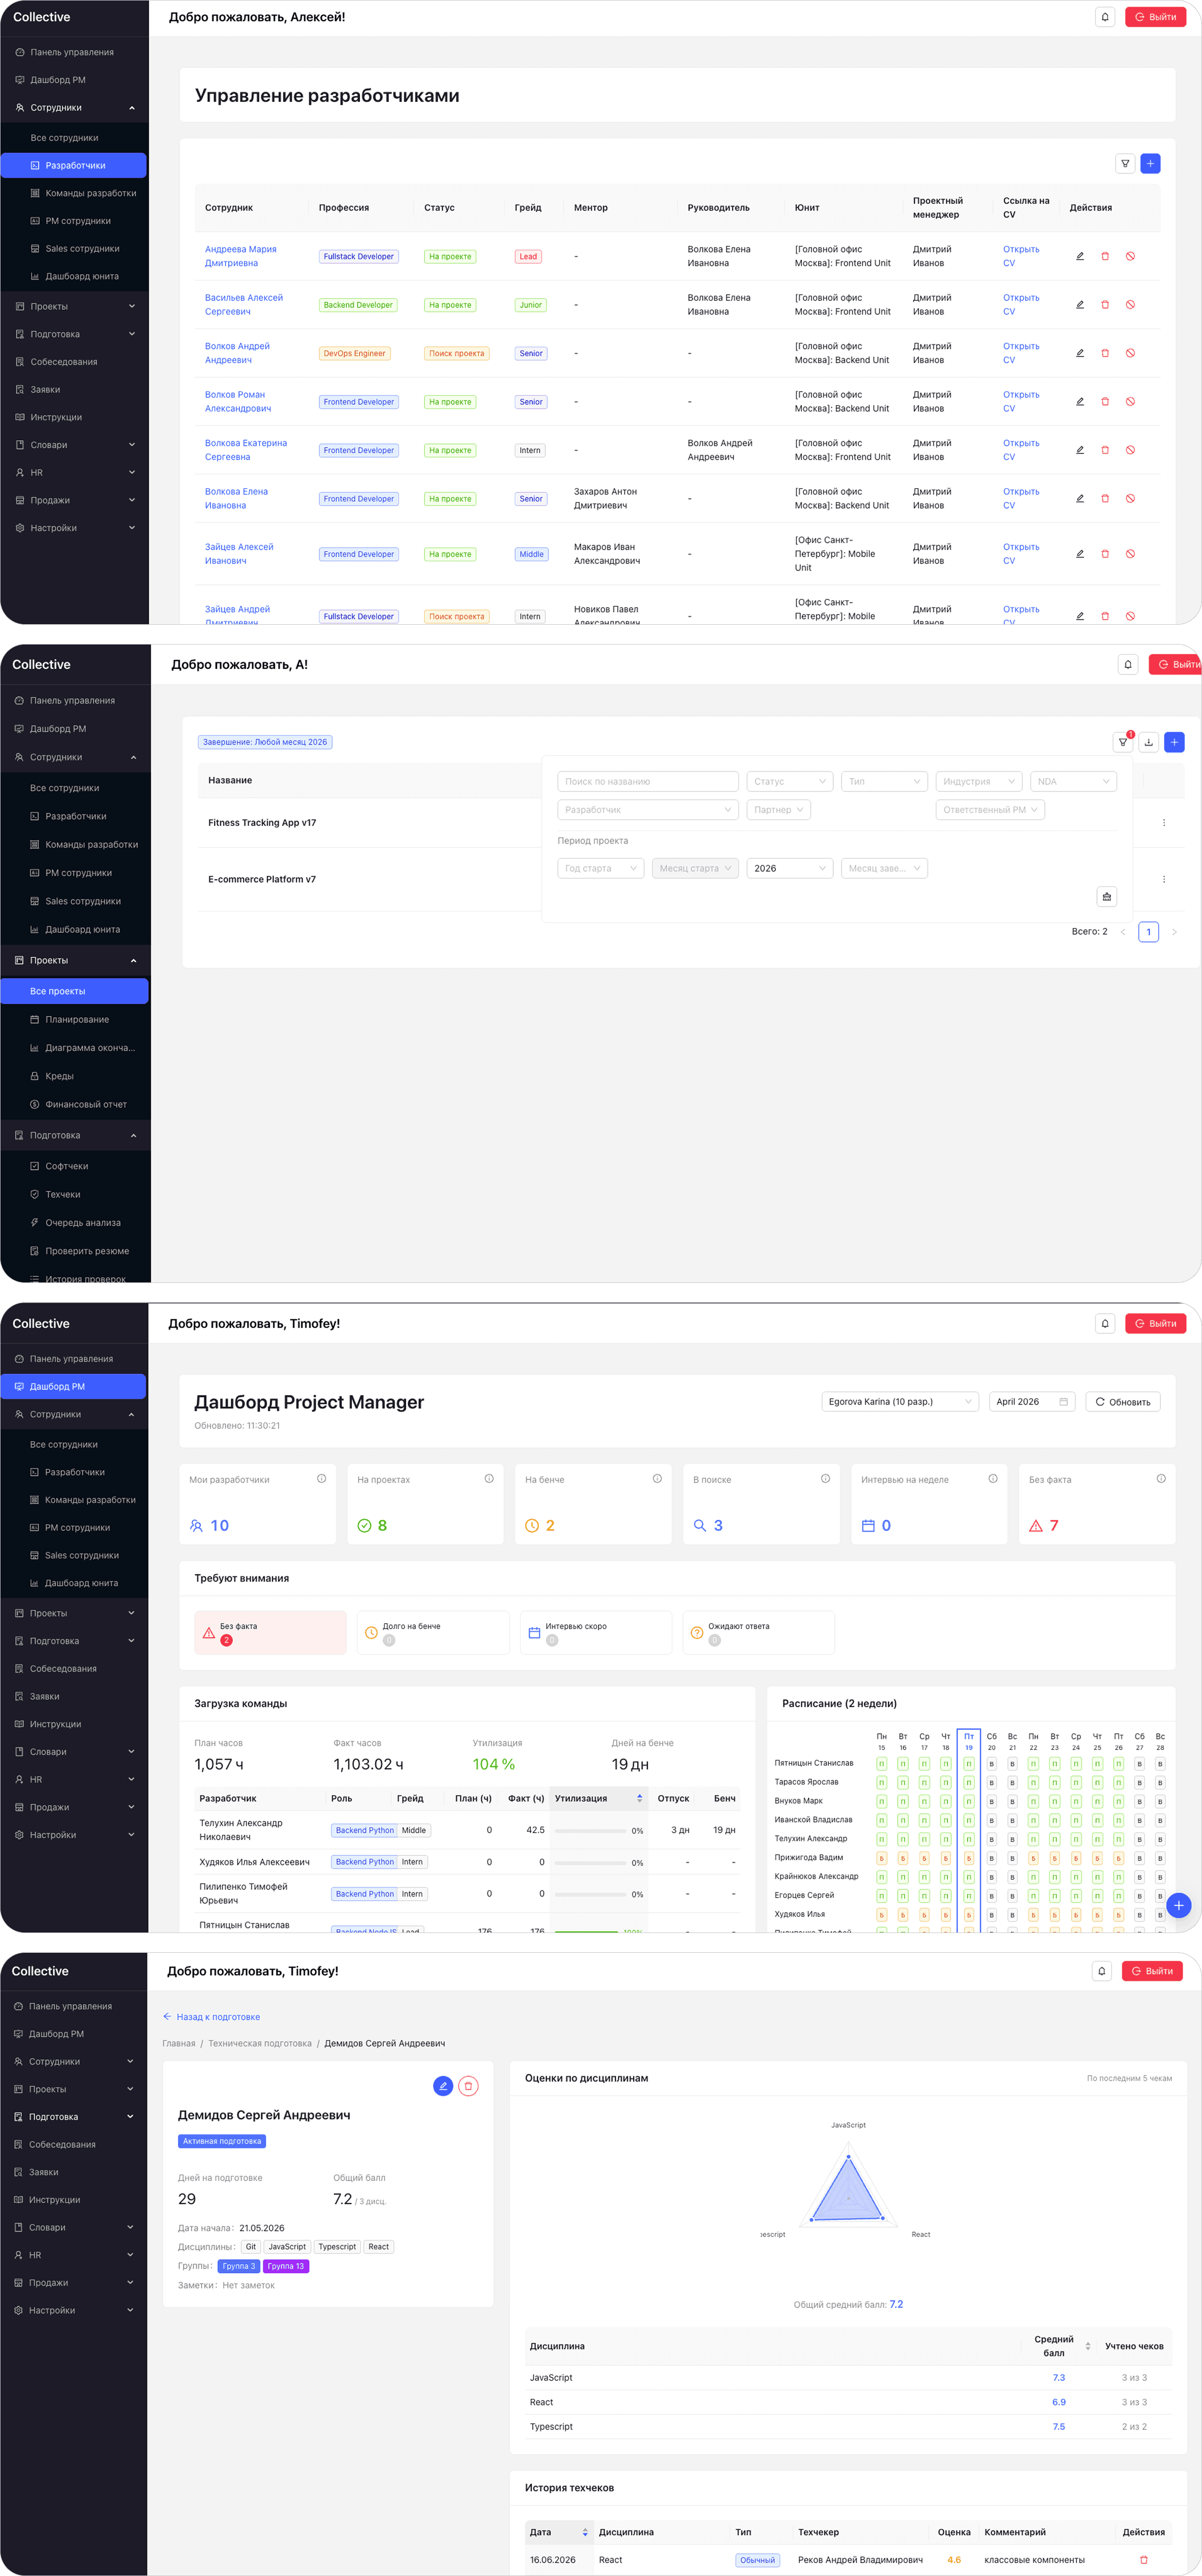Open the Ответственный PM dropdown

[x=990, y=810]
